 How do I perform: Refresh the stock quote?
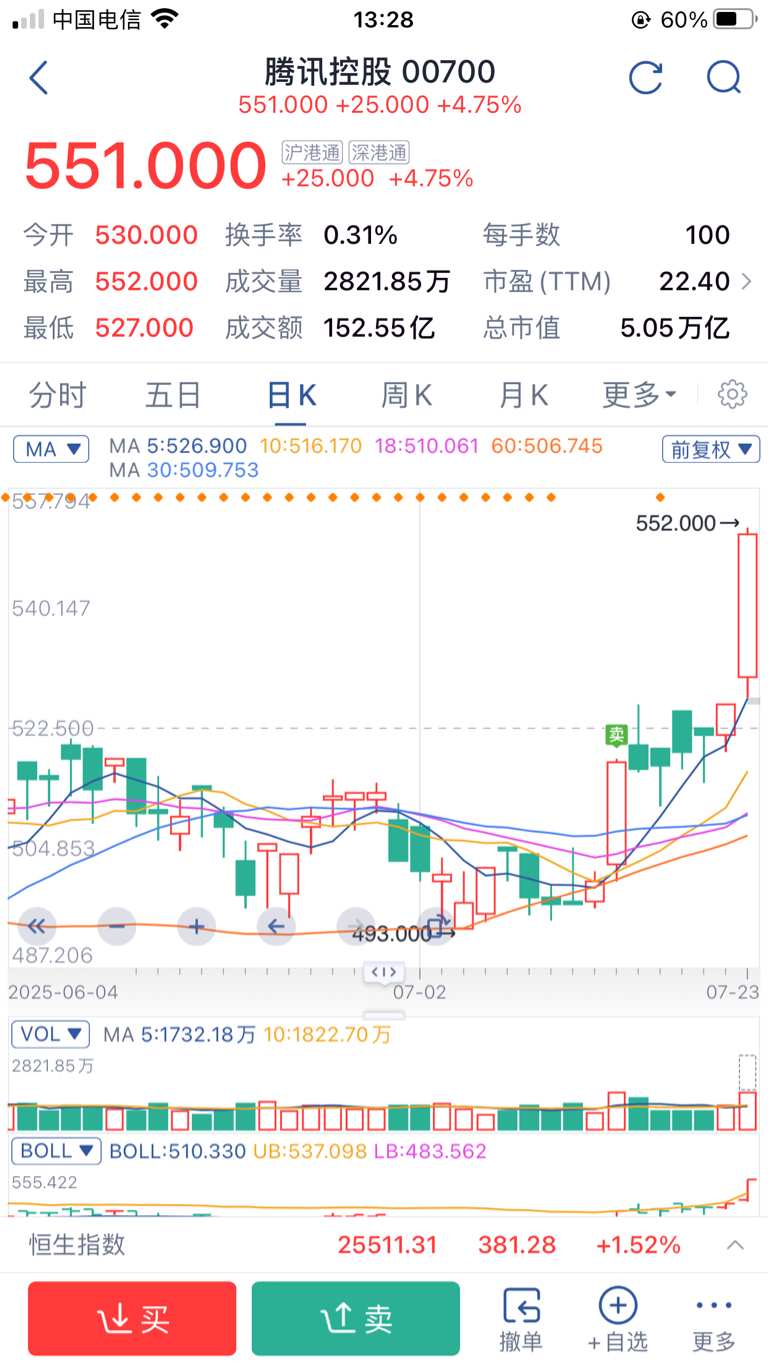pos(646,77)
